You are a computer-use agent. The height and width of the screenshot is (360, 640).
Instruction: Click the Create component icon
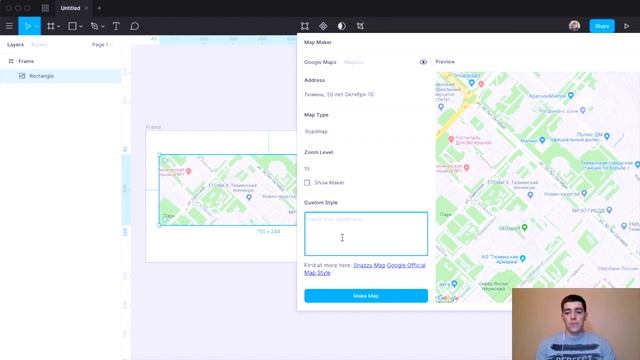[323, 26]
